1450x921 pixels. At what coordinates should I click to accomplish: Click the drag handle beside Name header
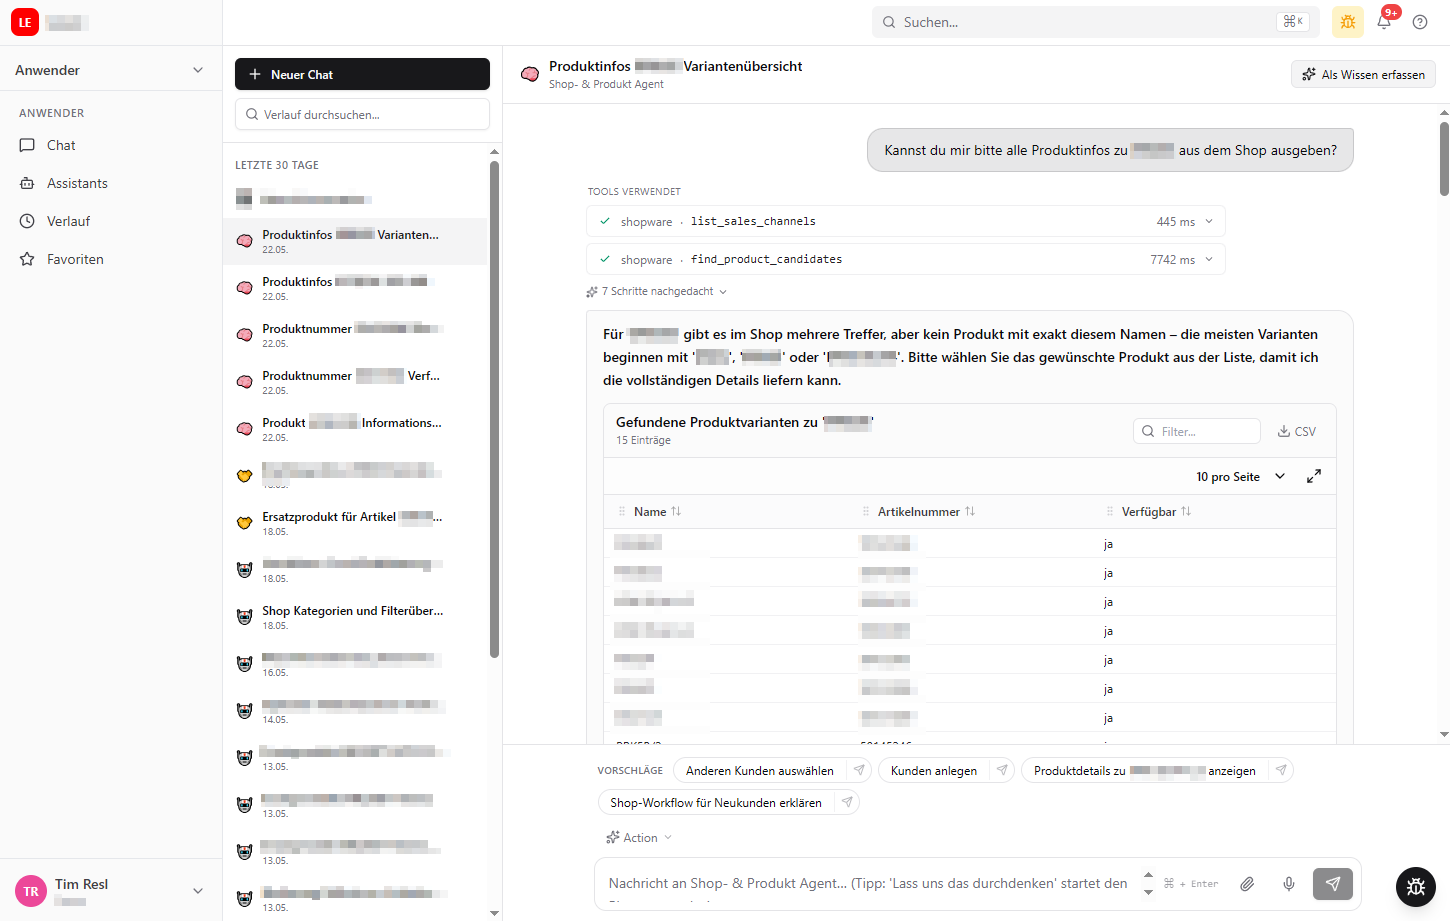tap(622, 511)
